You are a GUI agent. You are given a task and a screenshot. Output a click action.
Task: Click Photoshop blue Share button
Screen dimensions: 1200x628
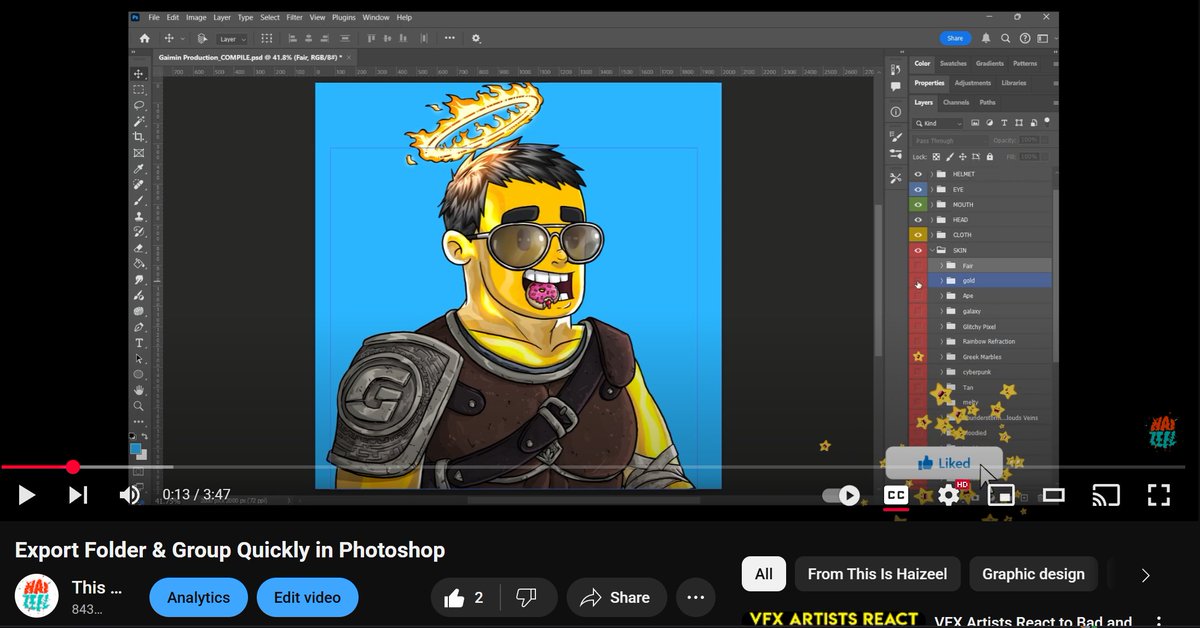[955, 38]
